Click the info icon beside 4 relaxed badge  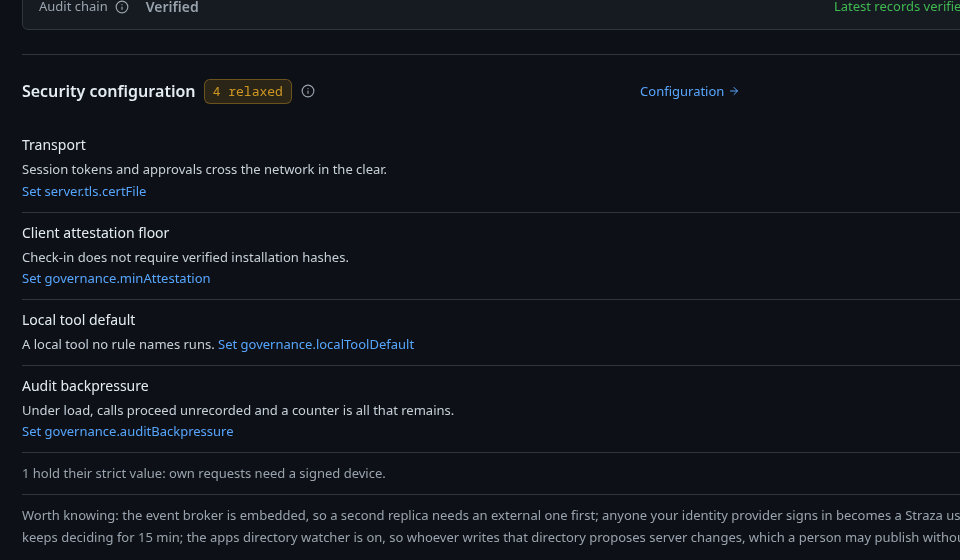pos(308,91)
